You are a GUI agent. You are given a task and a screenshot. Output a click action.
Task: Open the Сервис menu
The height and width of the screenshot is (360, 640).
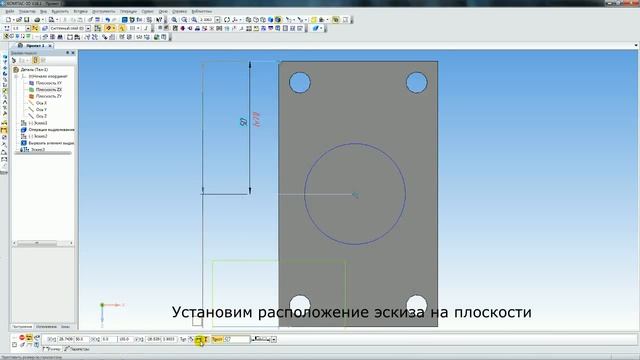point(147,11)
